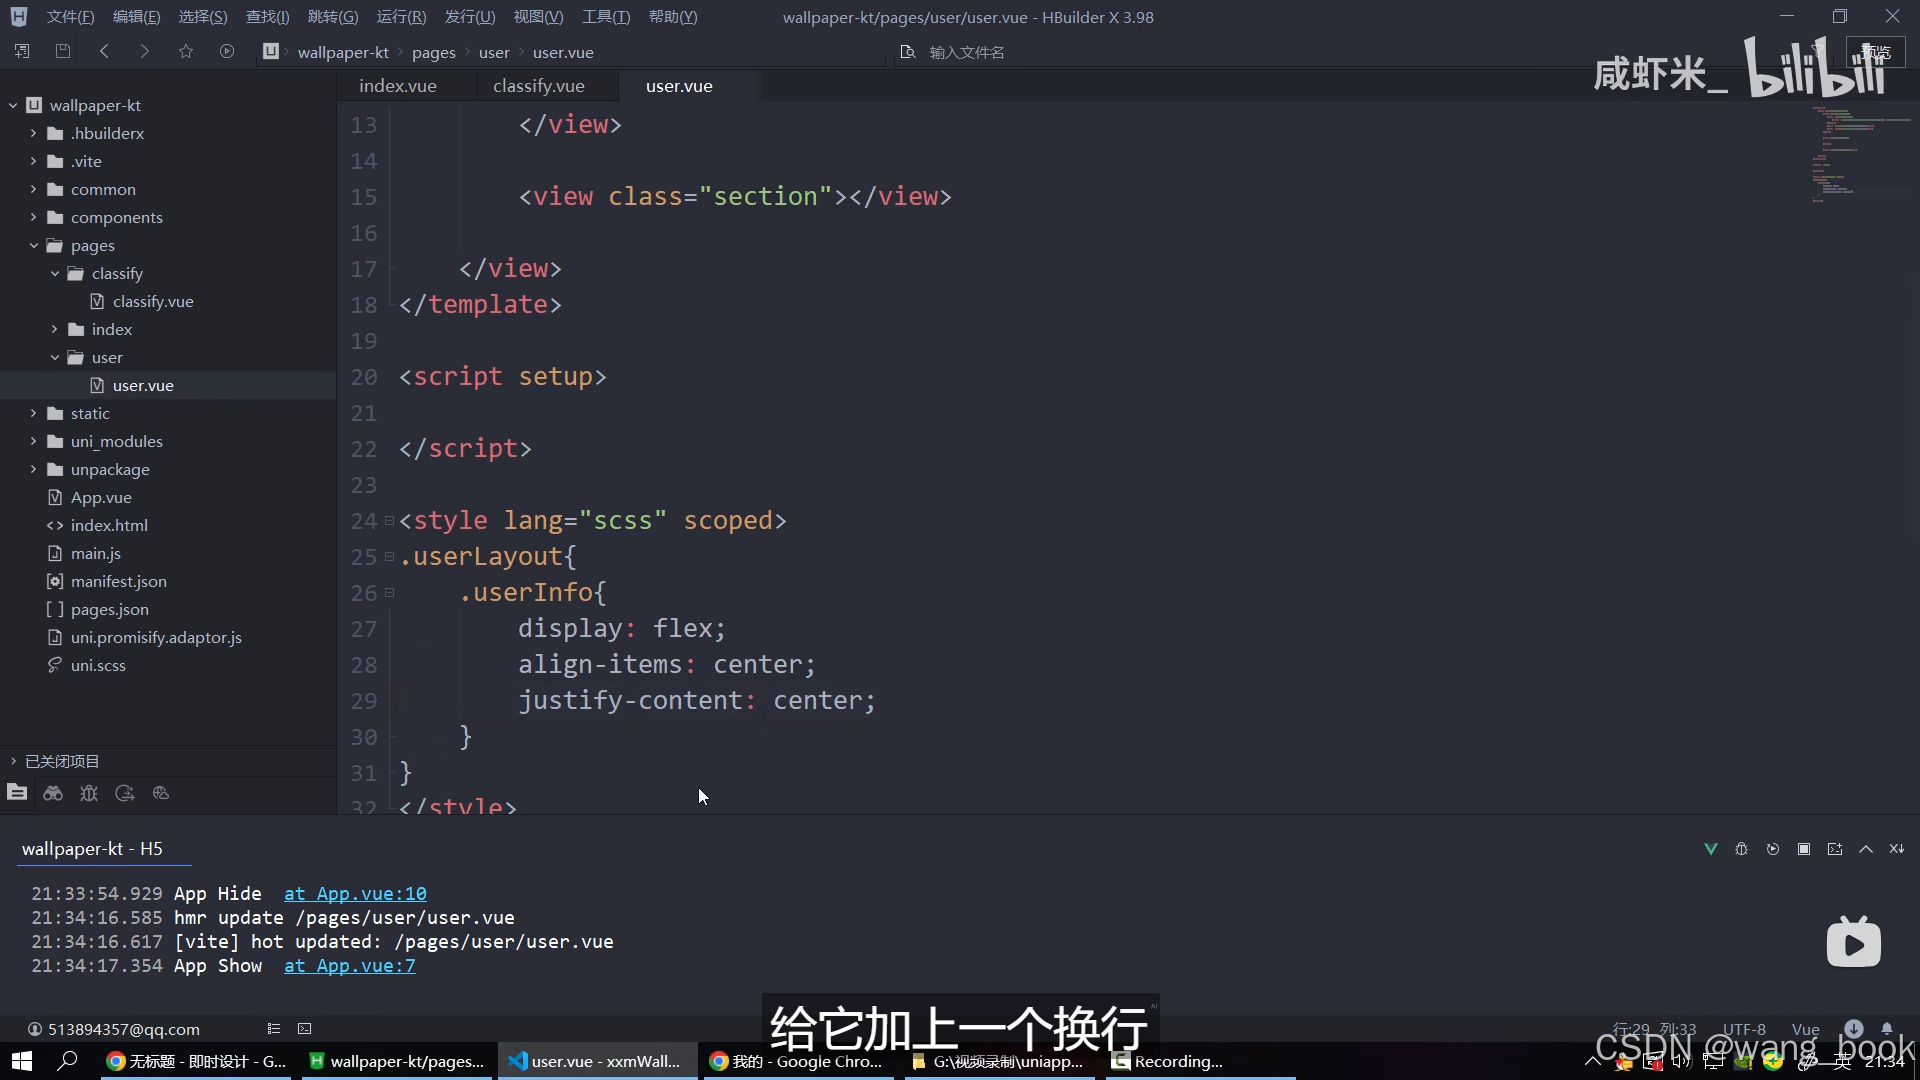
Task: Go forward using the right arrow
Action: pos(145,51)
